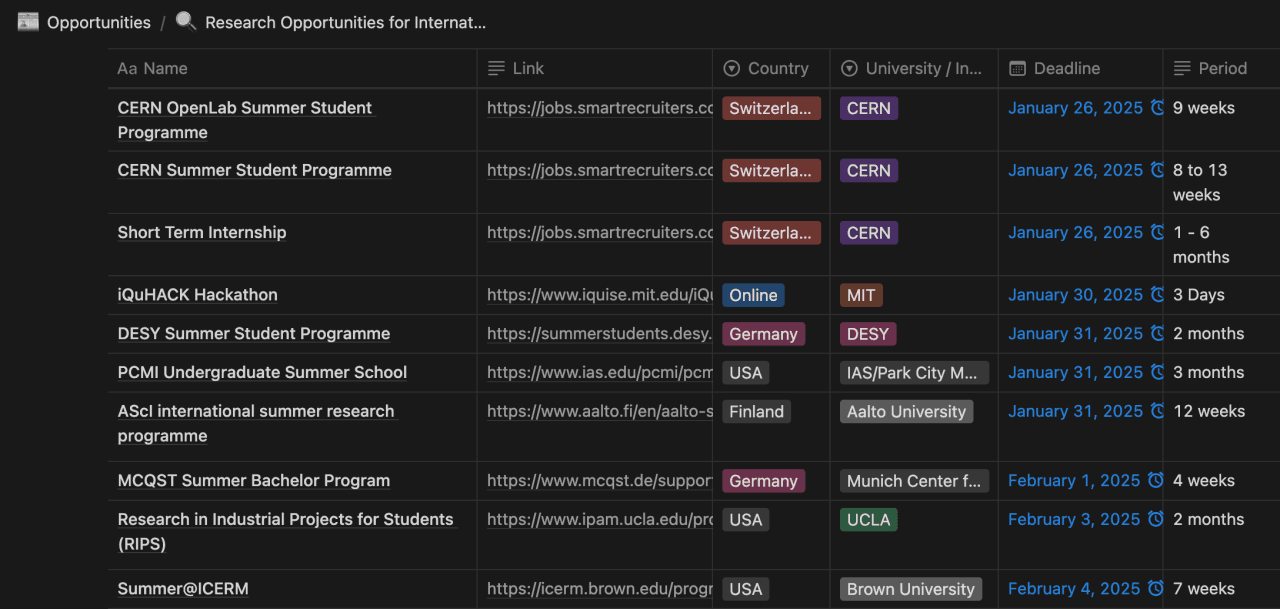Click the February 3, 2025 deadline
The height and width of the screenshot is (609, 1280).
[1074, 520]
